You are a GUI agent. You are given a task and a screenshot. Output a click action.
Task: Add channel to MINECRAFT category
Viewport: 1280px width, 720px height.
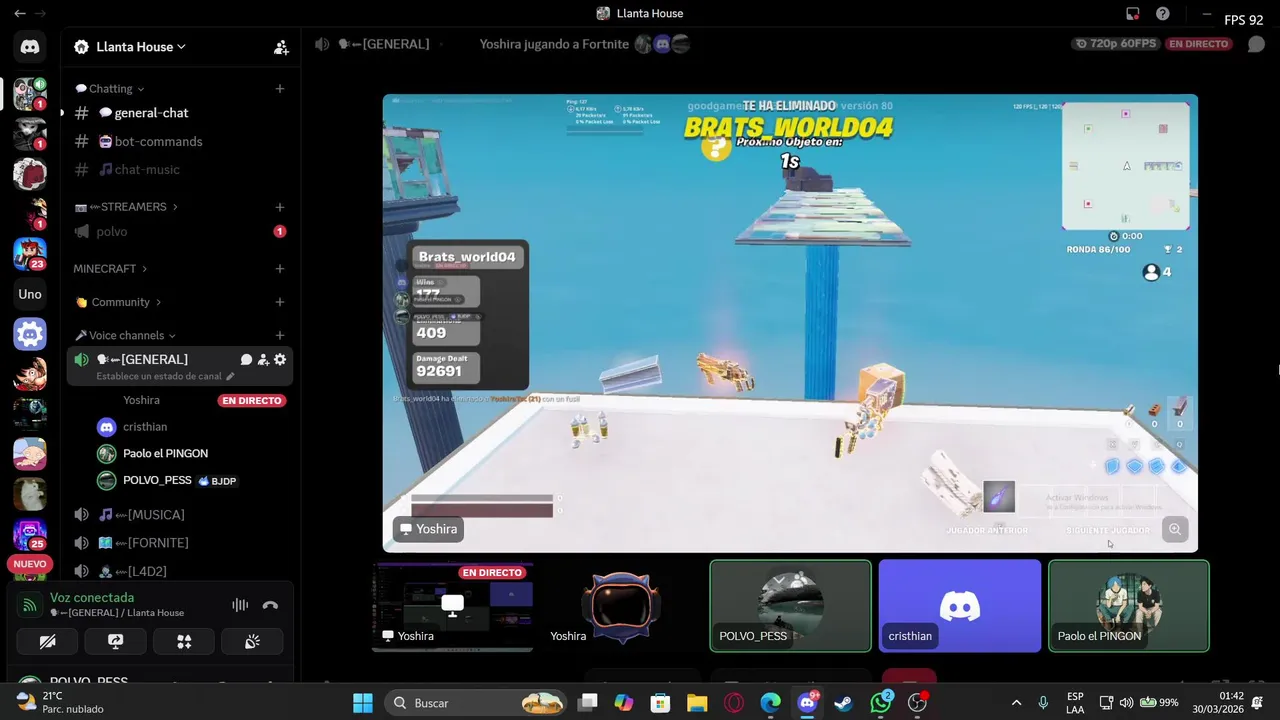280,269
